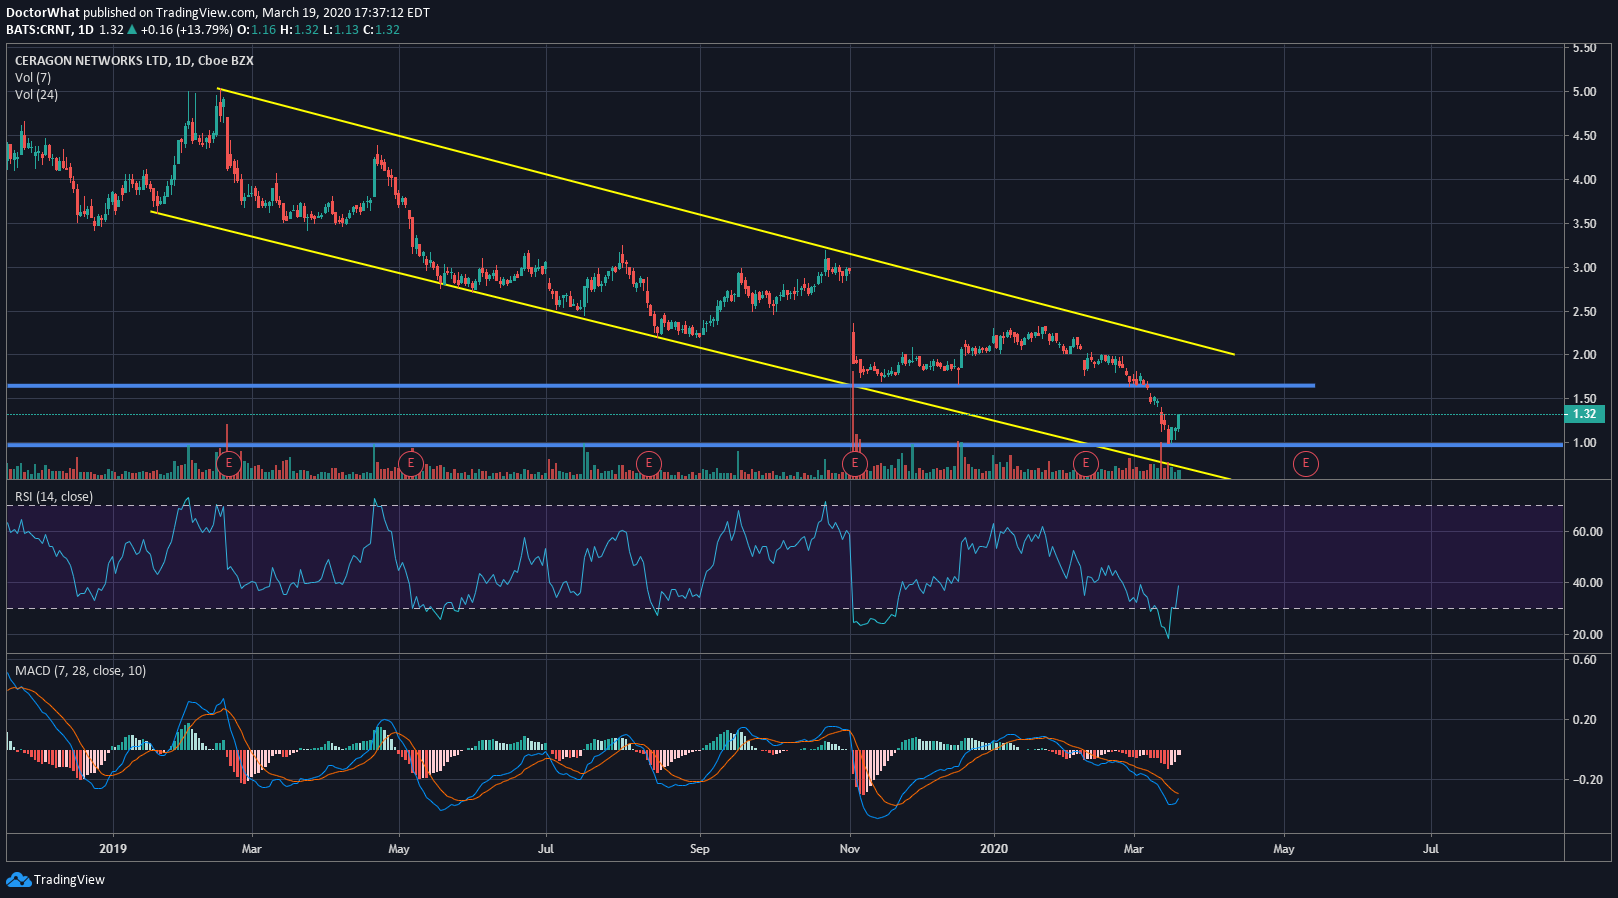
Task: Select the MACD (7, 28, close, 10) label
Action: tap(80, 670)
